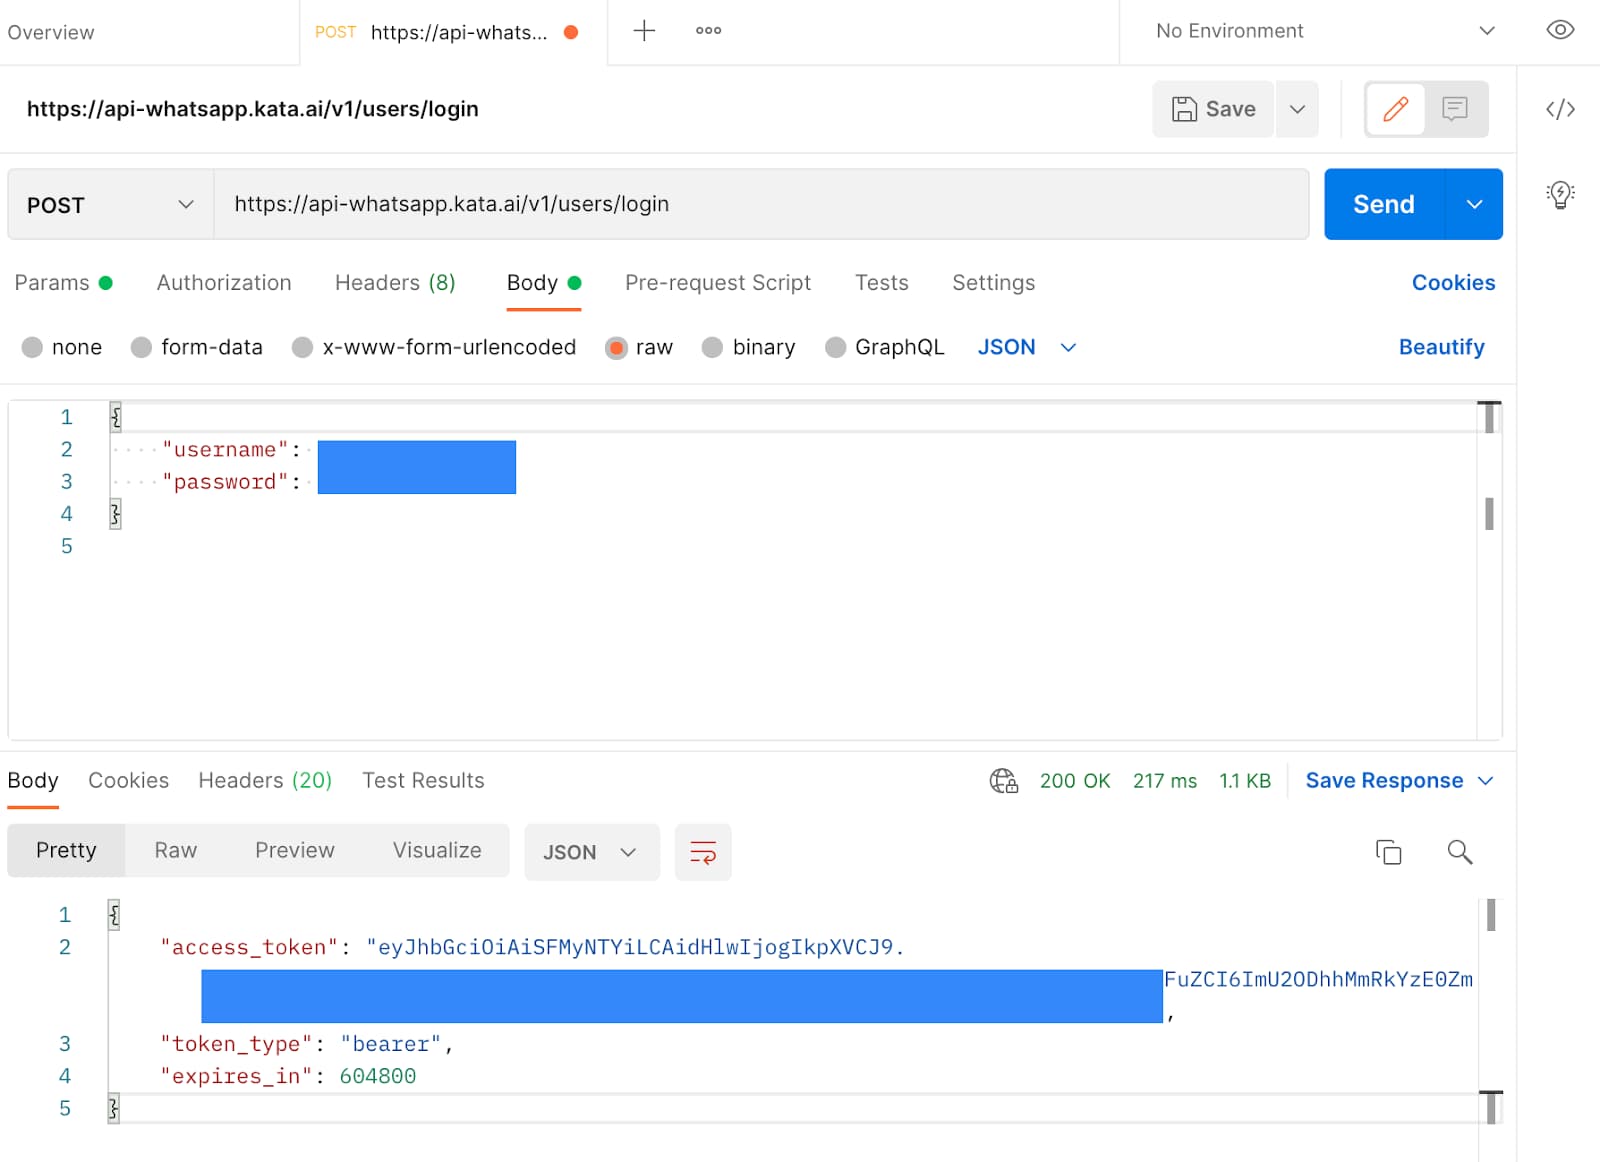Open the Pre-request Script tab
This screenshot has width=1600, height=1162.
point(718,283)
